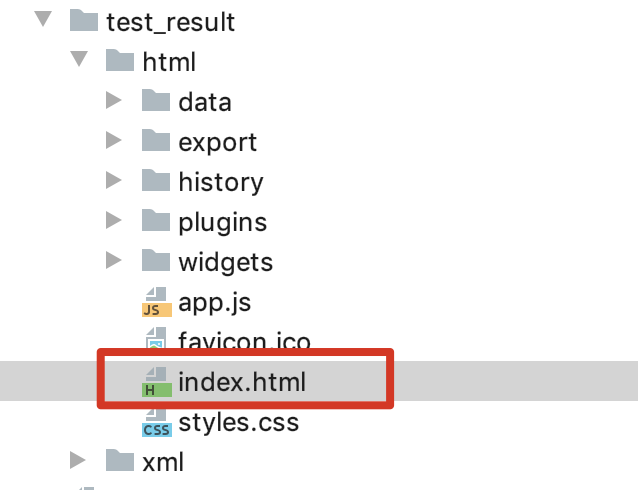Select the index.html file name
The height and width of the screenshot is (490, 638).
pyautogui.click(x=241, y=382)
